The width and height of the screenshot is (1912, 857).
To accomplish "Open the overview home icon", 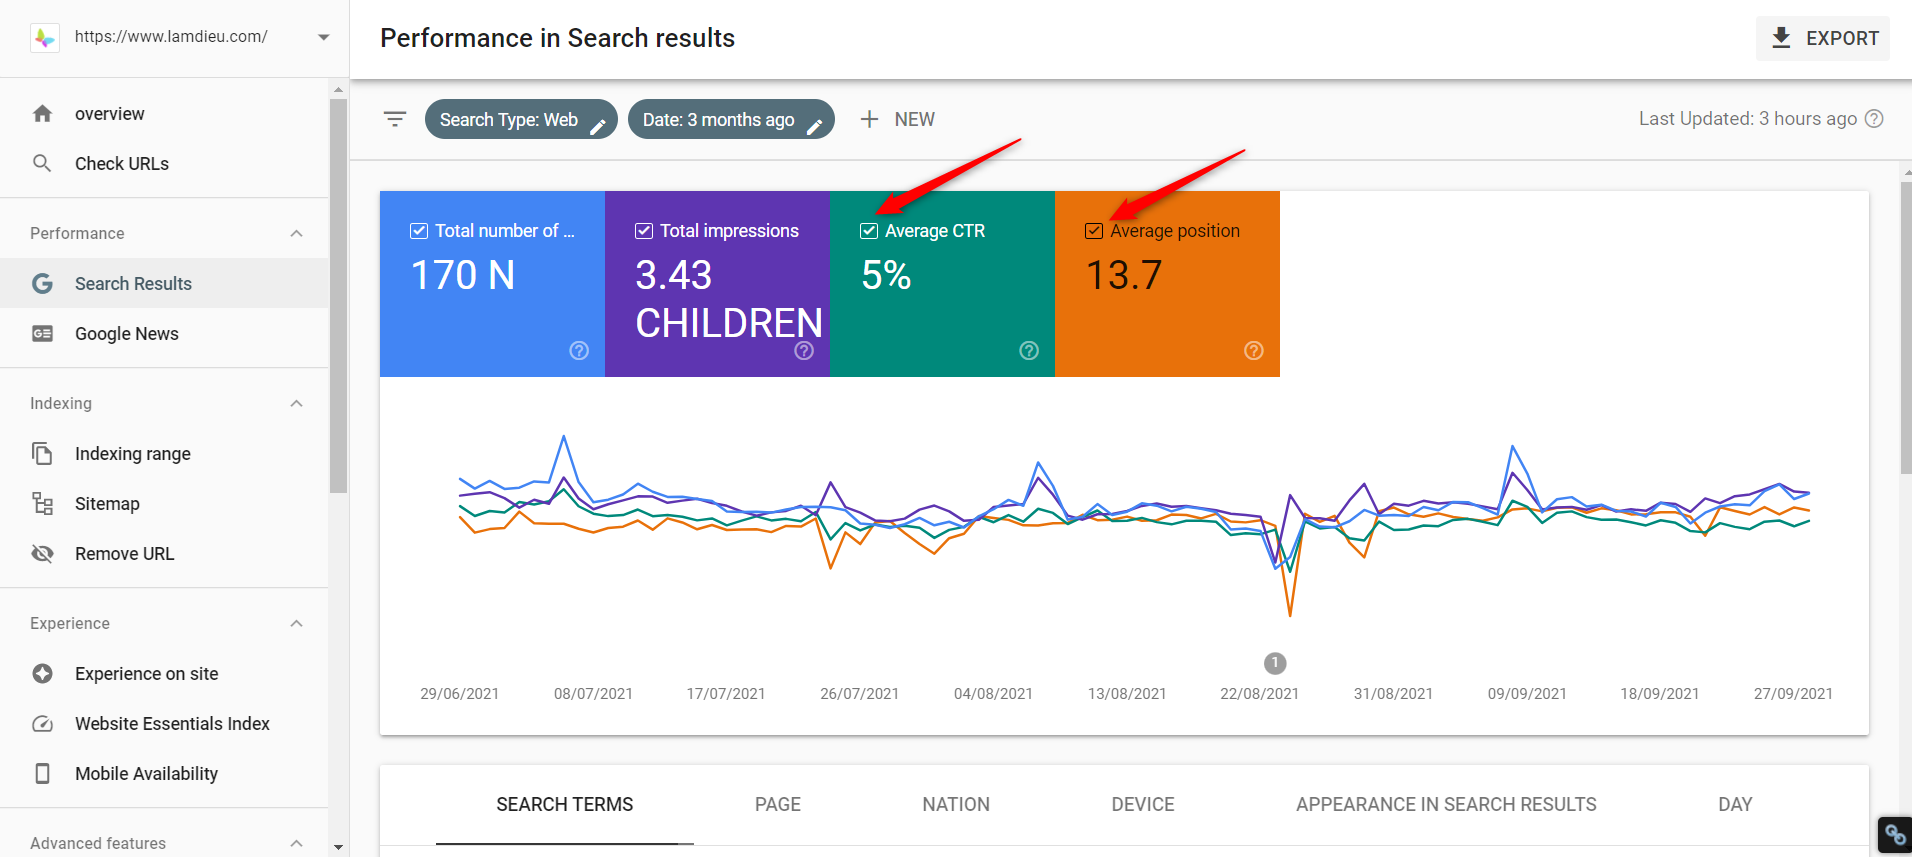I will (x=42, y=114).
